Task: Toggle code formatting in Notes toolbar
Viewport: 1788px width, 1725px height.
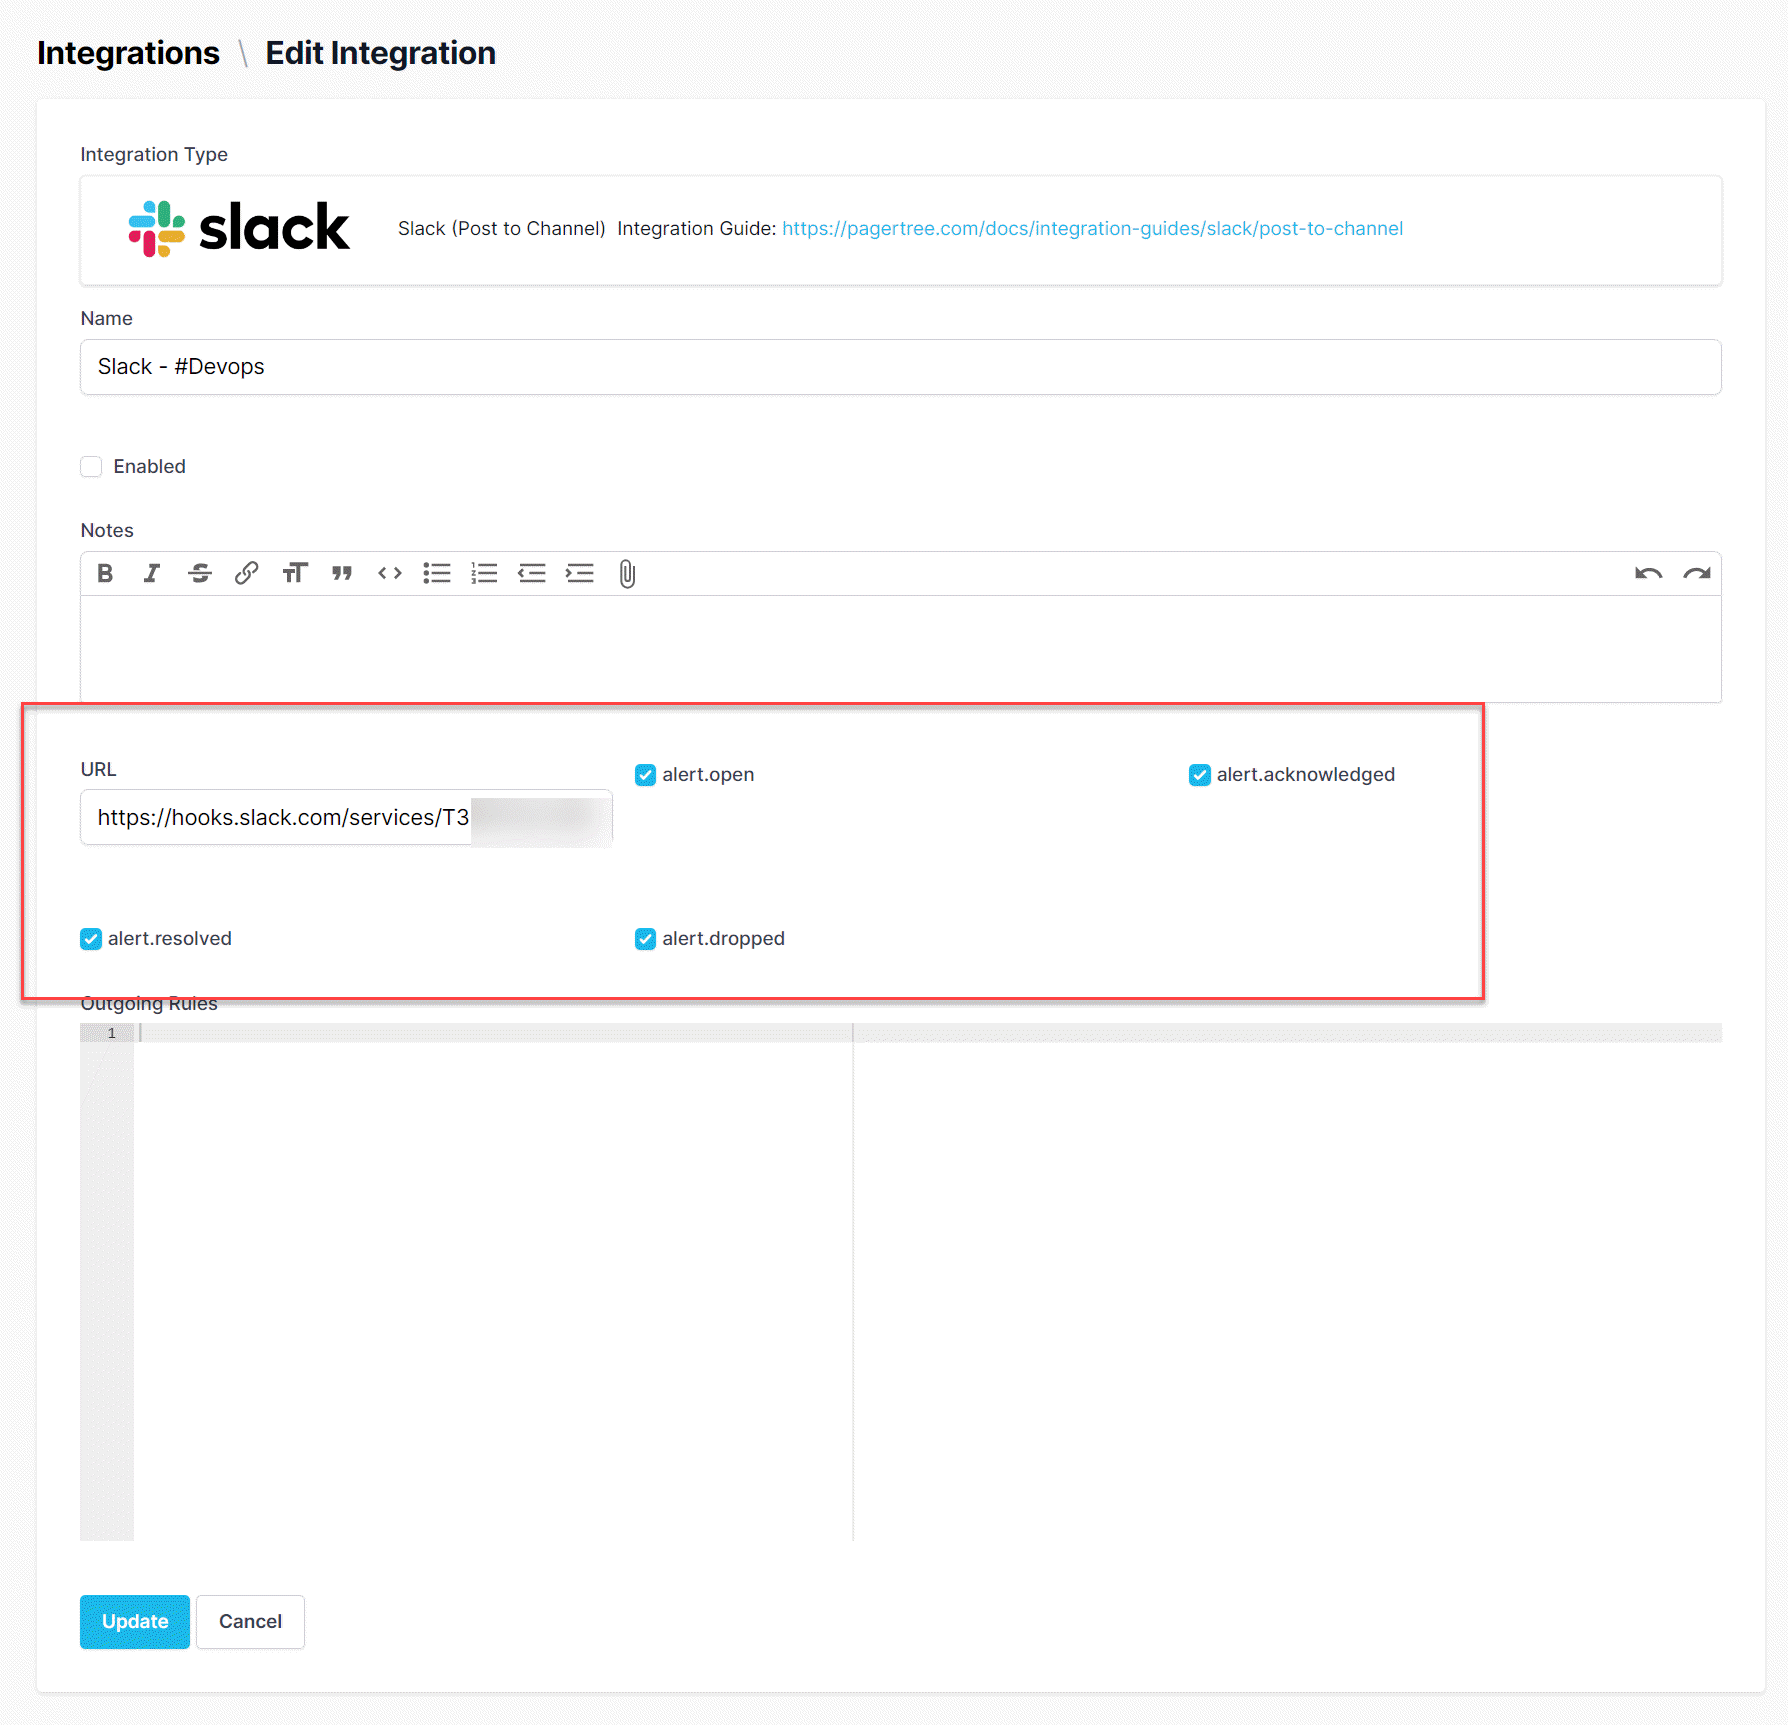Action: 389,573
